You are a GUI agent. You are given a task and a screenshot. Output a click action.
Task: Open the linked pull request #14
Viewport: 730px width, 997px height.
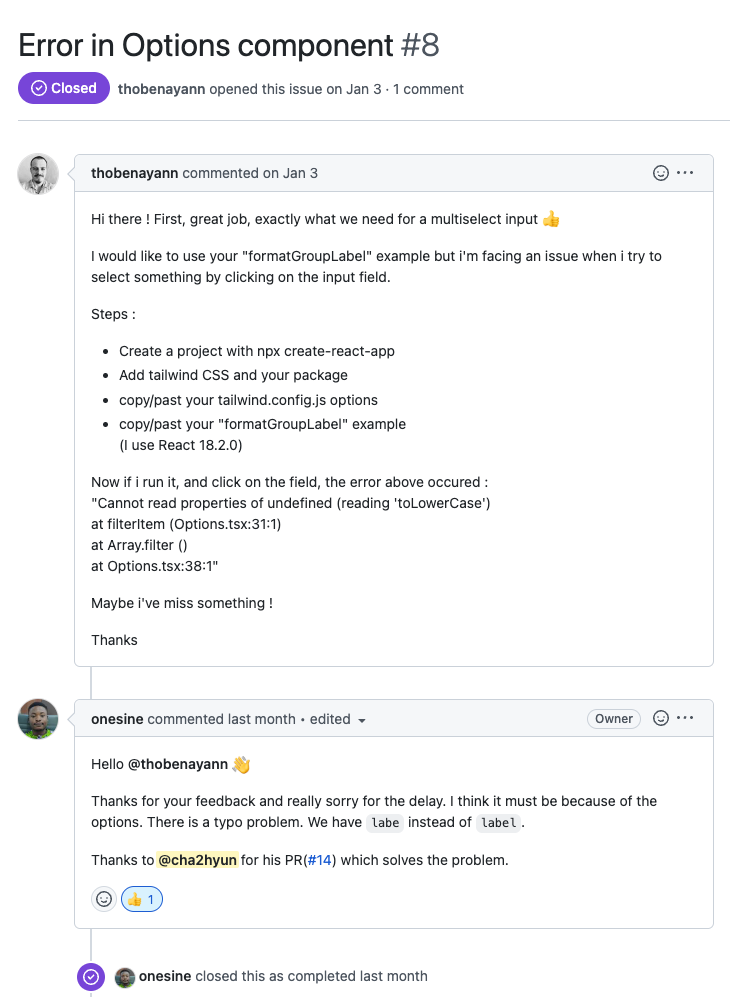319,859
